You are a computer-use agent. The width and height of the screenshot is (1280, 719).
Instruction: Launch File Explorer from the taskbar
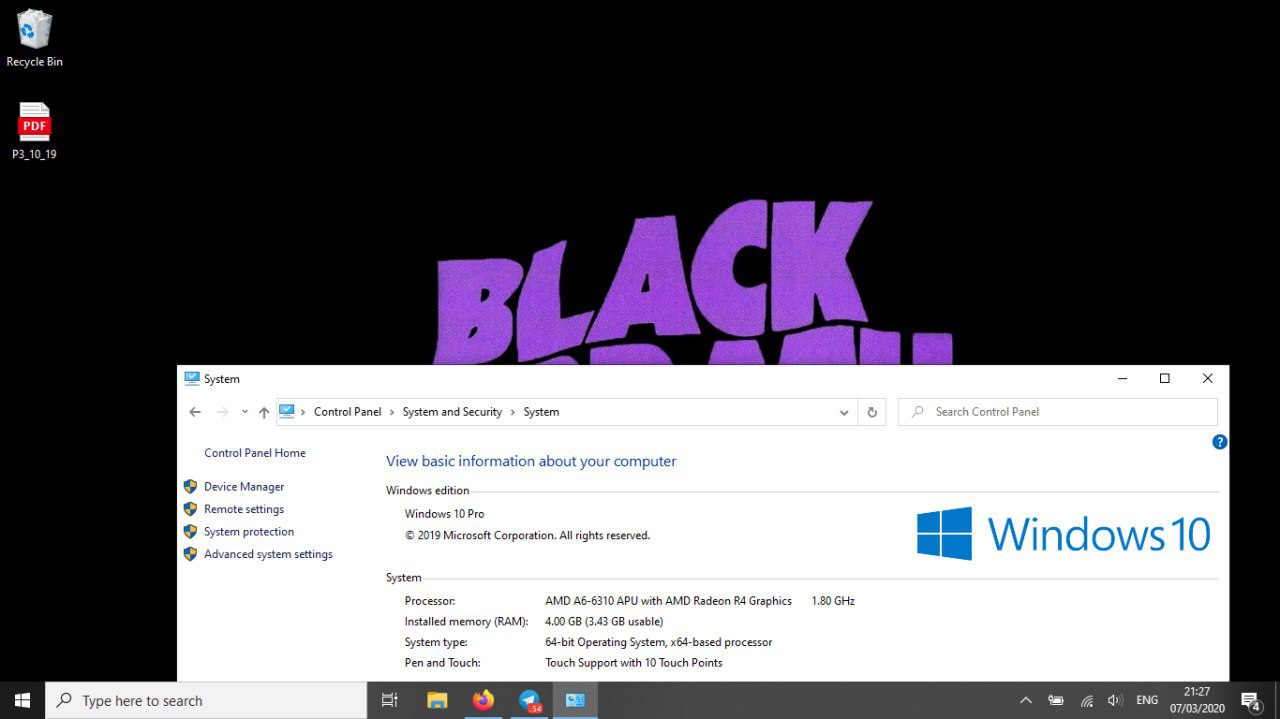[437, 700]
